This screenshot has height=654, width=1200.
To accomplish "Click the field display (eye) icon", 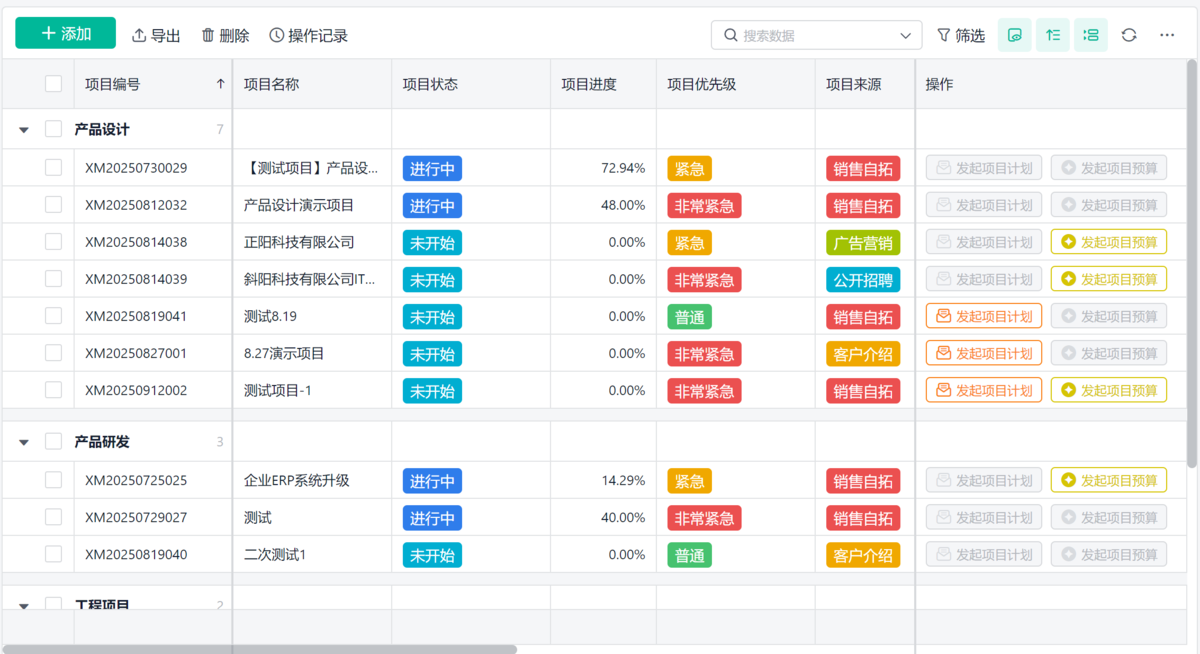I will [x=1015, y=35].
